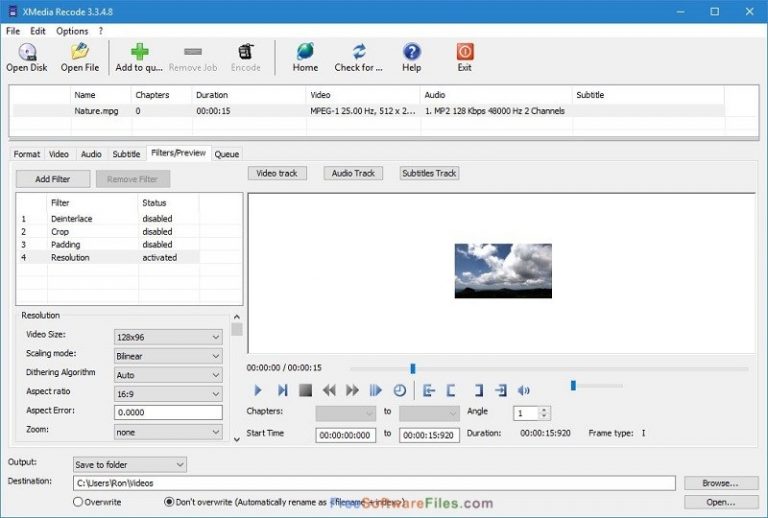Click the Resolution panel scrollbar thumb
Image resolution: width=768 pixels, height=518 pixels.
pos(237,329)
